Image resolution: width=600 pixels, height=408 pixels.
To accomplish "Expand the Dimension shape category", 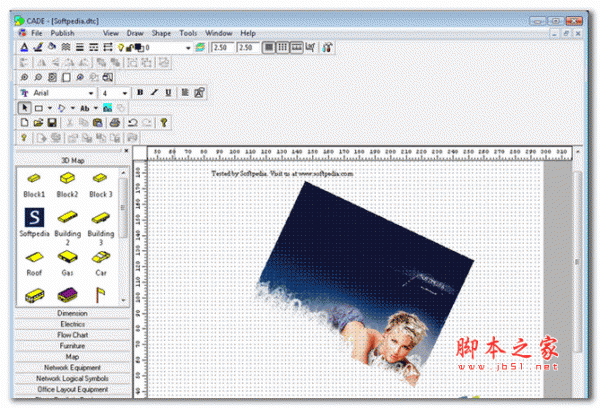I will pos(72,313).
